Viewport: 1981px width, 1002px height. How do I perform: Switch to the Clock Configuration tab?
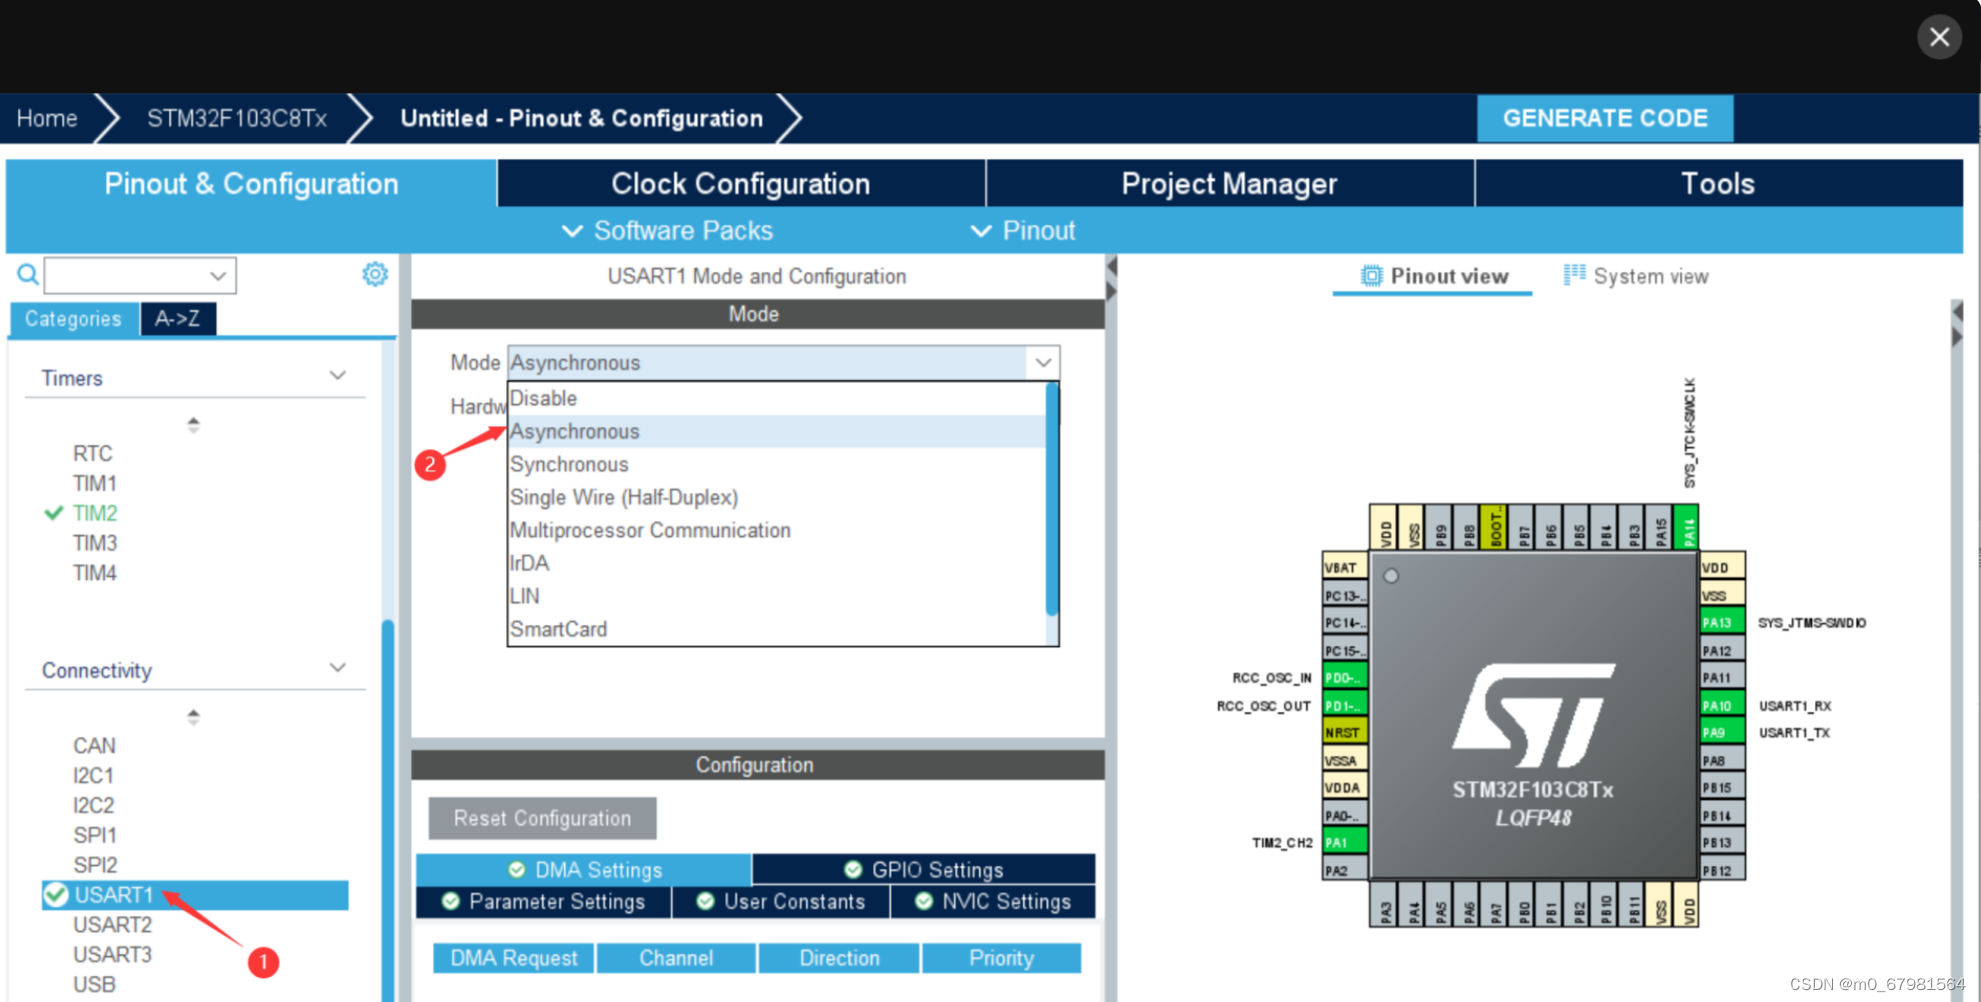coord(741,184)
